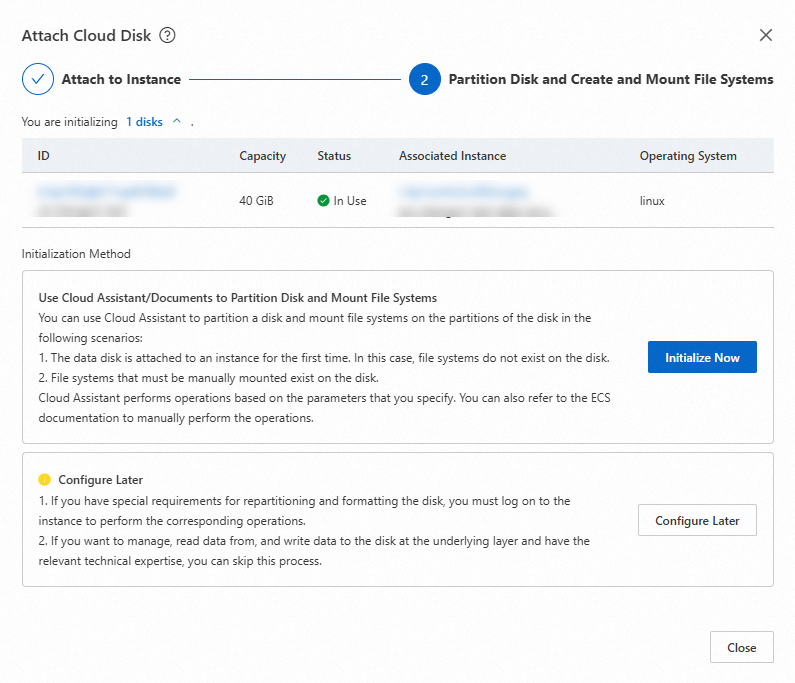Select the 'Partition Disk and Create' step label

coord(610,79)
